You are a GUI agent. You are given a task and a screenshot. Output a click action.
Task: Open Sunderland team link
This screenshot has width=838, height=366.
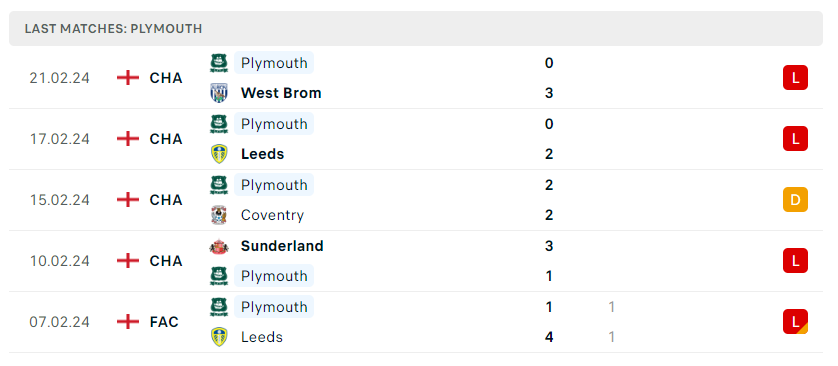[282, 246]
